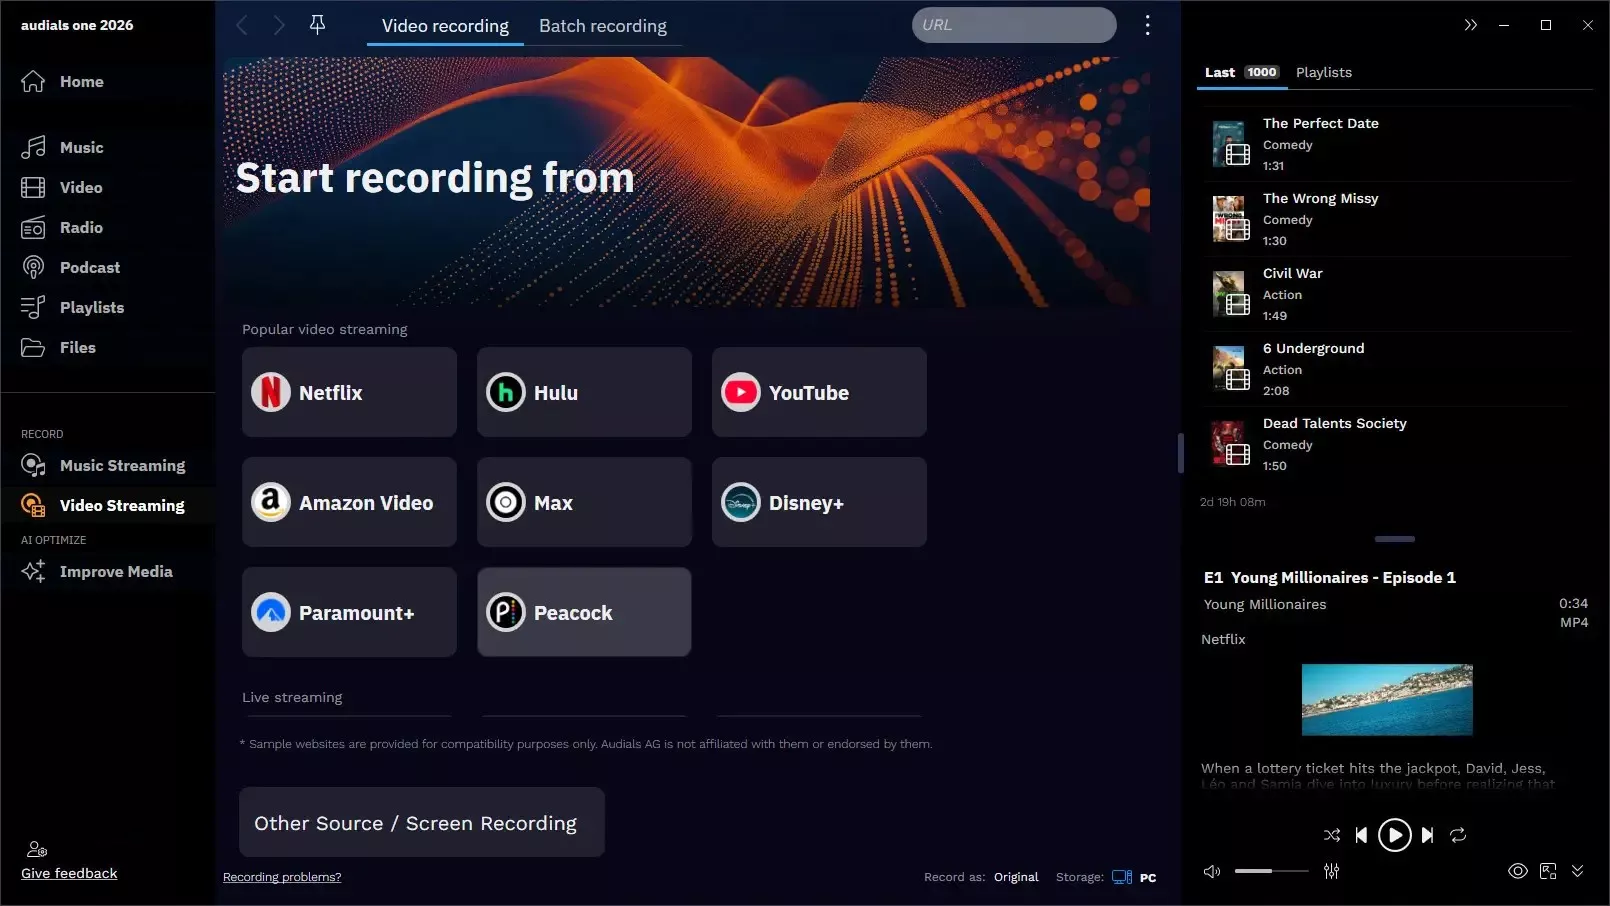The height and width of the screenshot is (906, 1610).
Task: Open the Playlists tab in right panel
Action: [1323, 72]
